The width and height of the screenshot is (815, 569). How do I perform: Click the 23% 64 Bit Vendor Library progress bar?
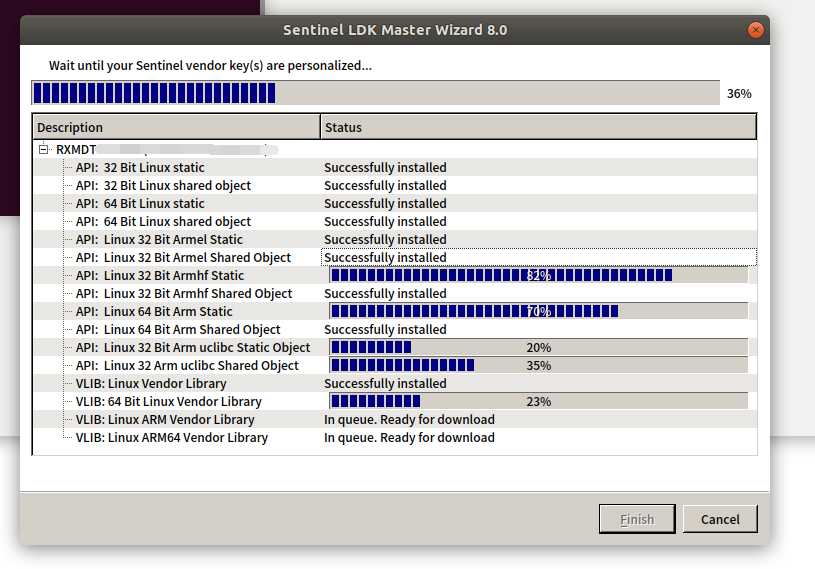click(x=538, y=401)
